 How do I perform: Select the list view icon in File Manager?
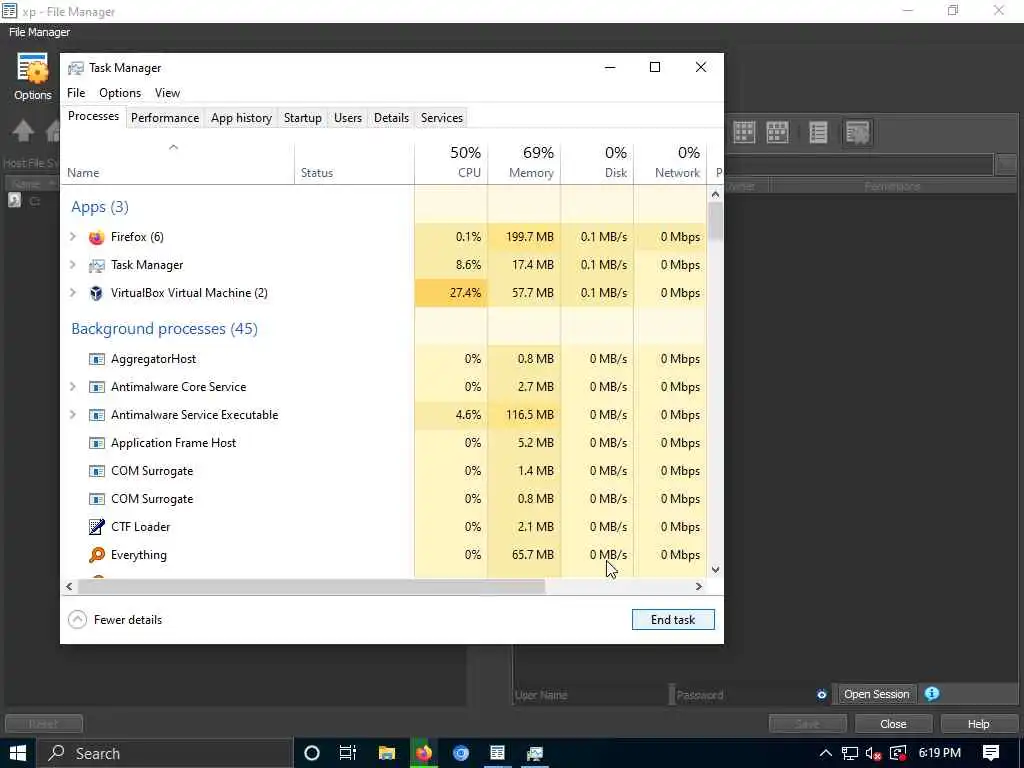click(x=818, y=133)
